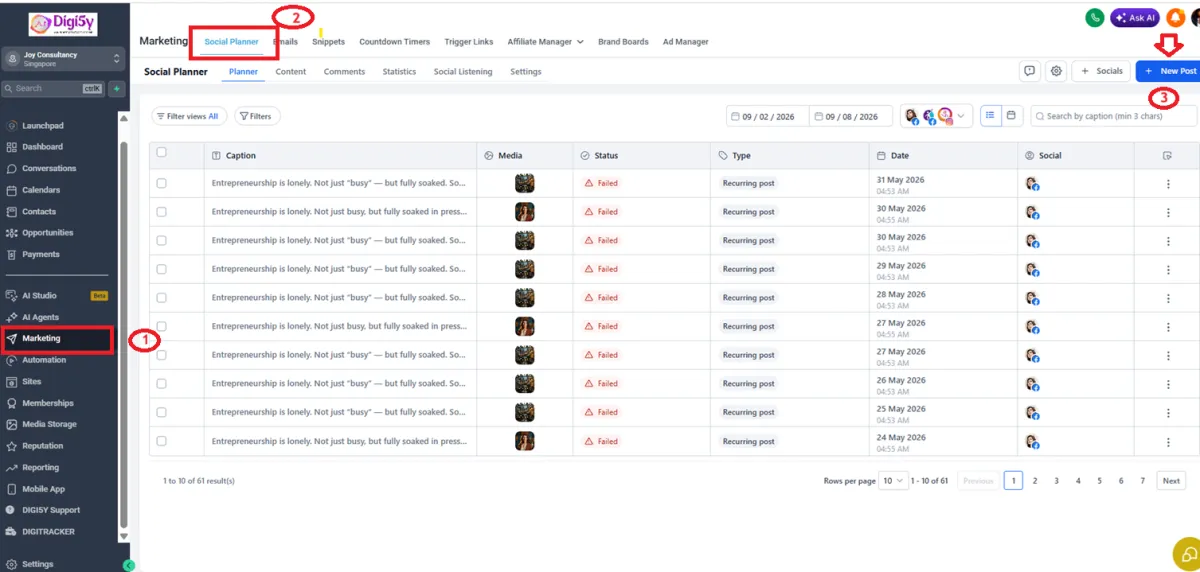
Task: Click the column settings icon in table header
Action: click(x=1167, y=155)
